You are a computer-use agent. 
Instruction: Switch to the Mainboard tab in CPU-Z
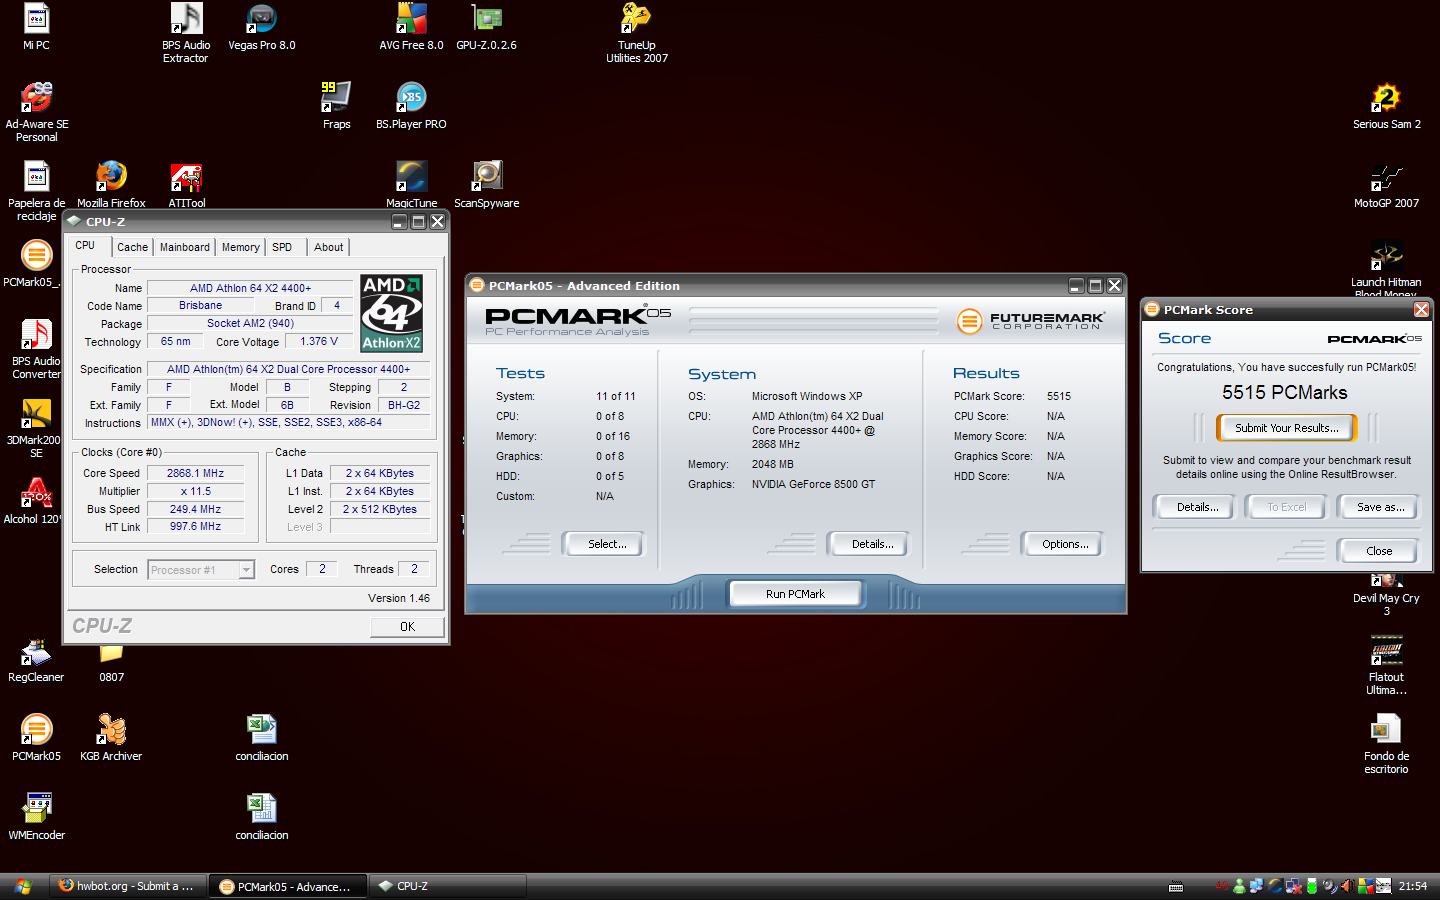[x=185, y=247]
